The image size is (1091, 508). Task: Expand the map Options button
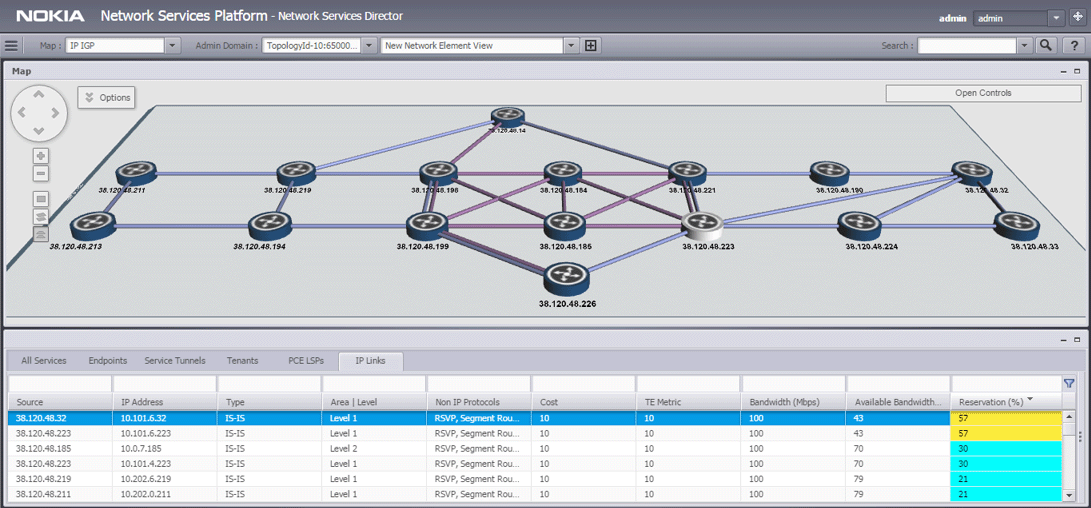(x=107, y=97)
